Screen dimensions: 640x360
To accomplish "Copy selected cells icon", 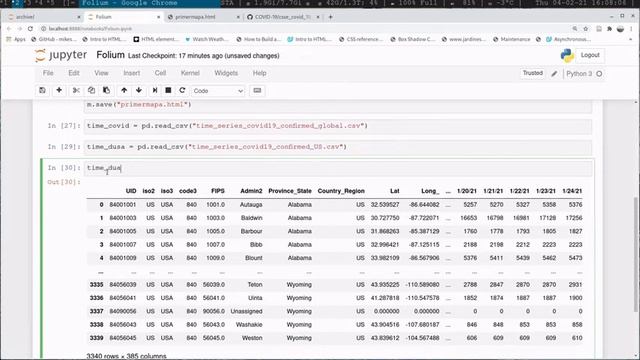I will 91,90.
